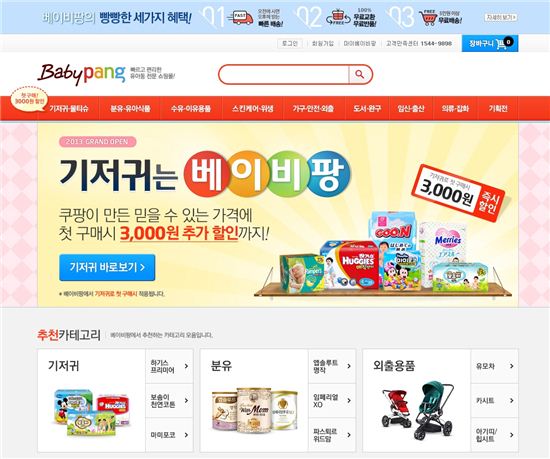550x459 pixels.
Task: Click the first purchase 3000원 speech bubble
Action: click(x=29, y=99)
